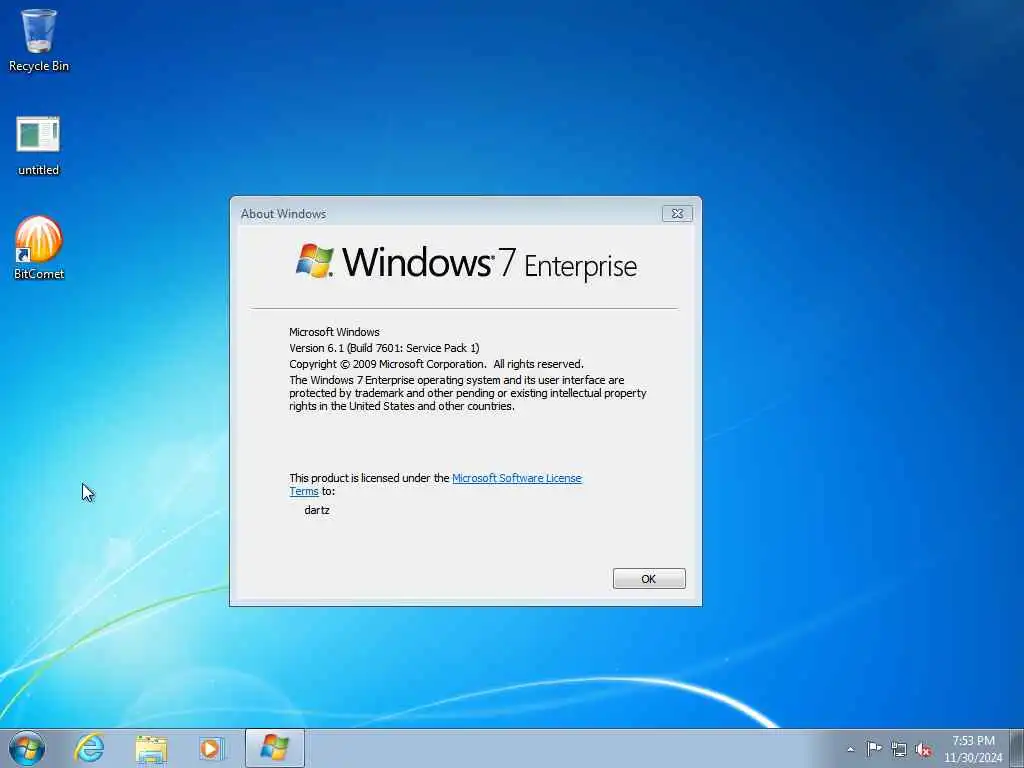Open the Microsoft Software License link
The image size is (1024, 768).
[x=517, y=478]
